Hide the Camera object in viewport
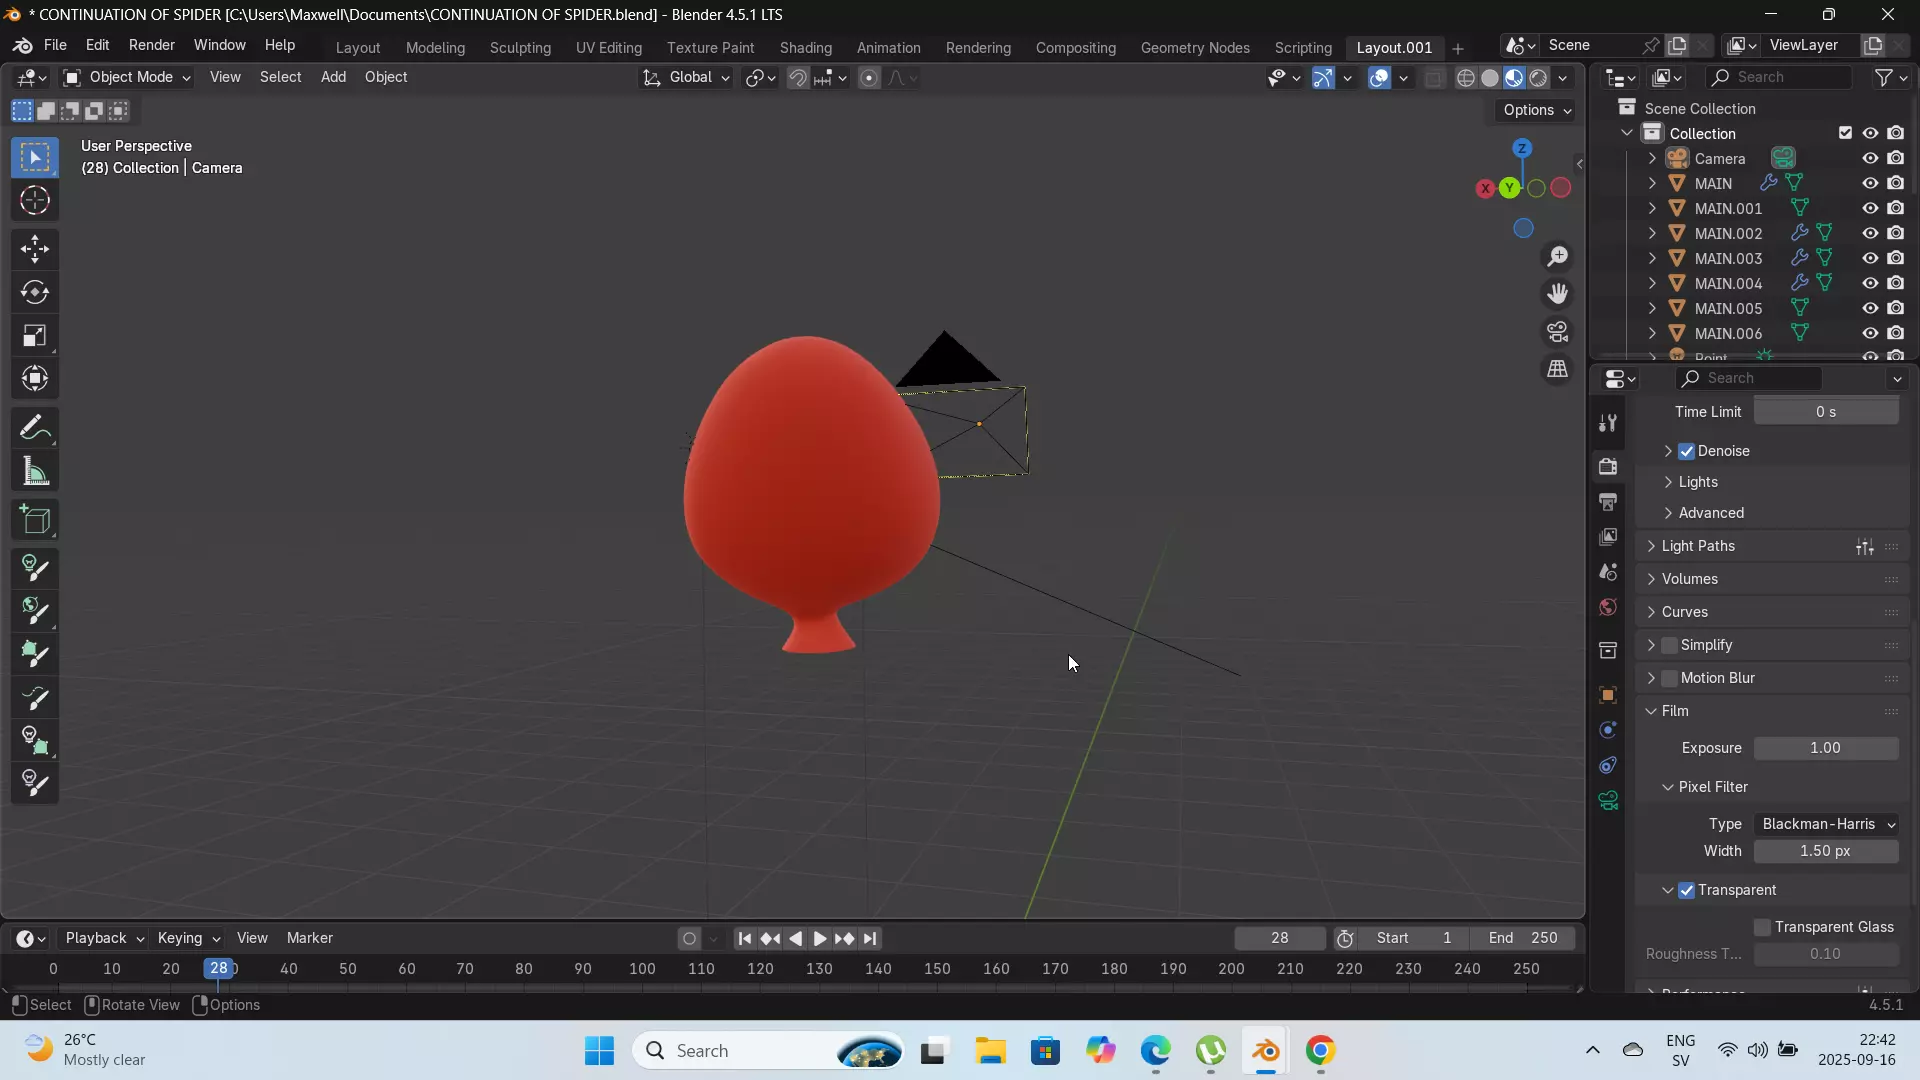Image resolution: width=1920 pixels, height=1080 pixels. [1870, 158]
